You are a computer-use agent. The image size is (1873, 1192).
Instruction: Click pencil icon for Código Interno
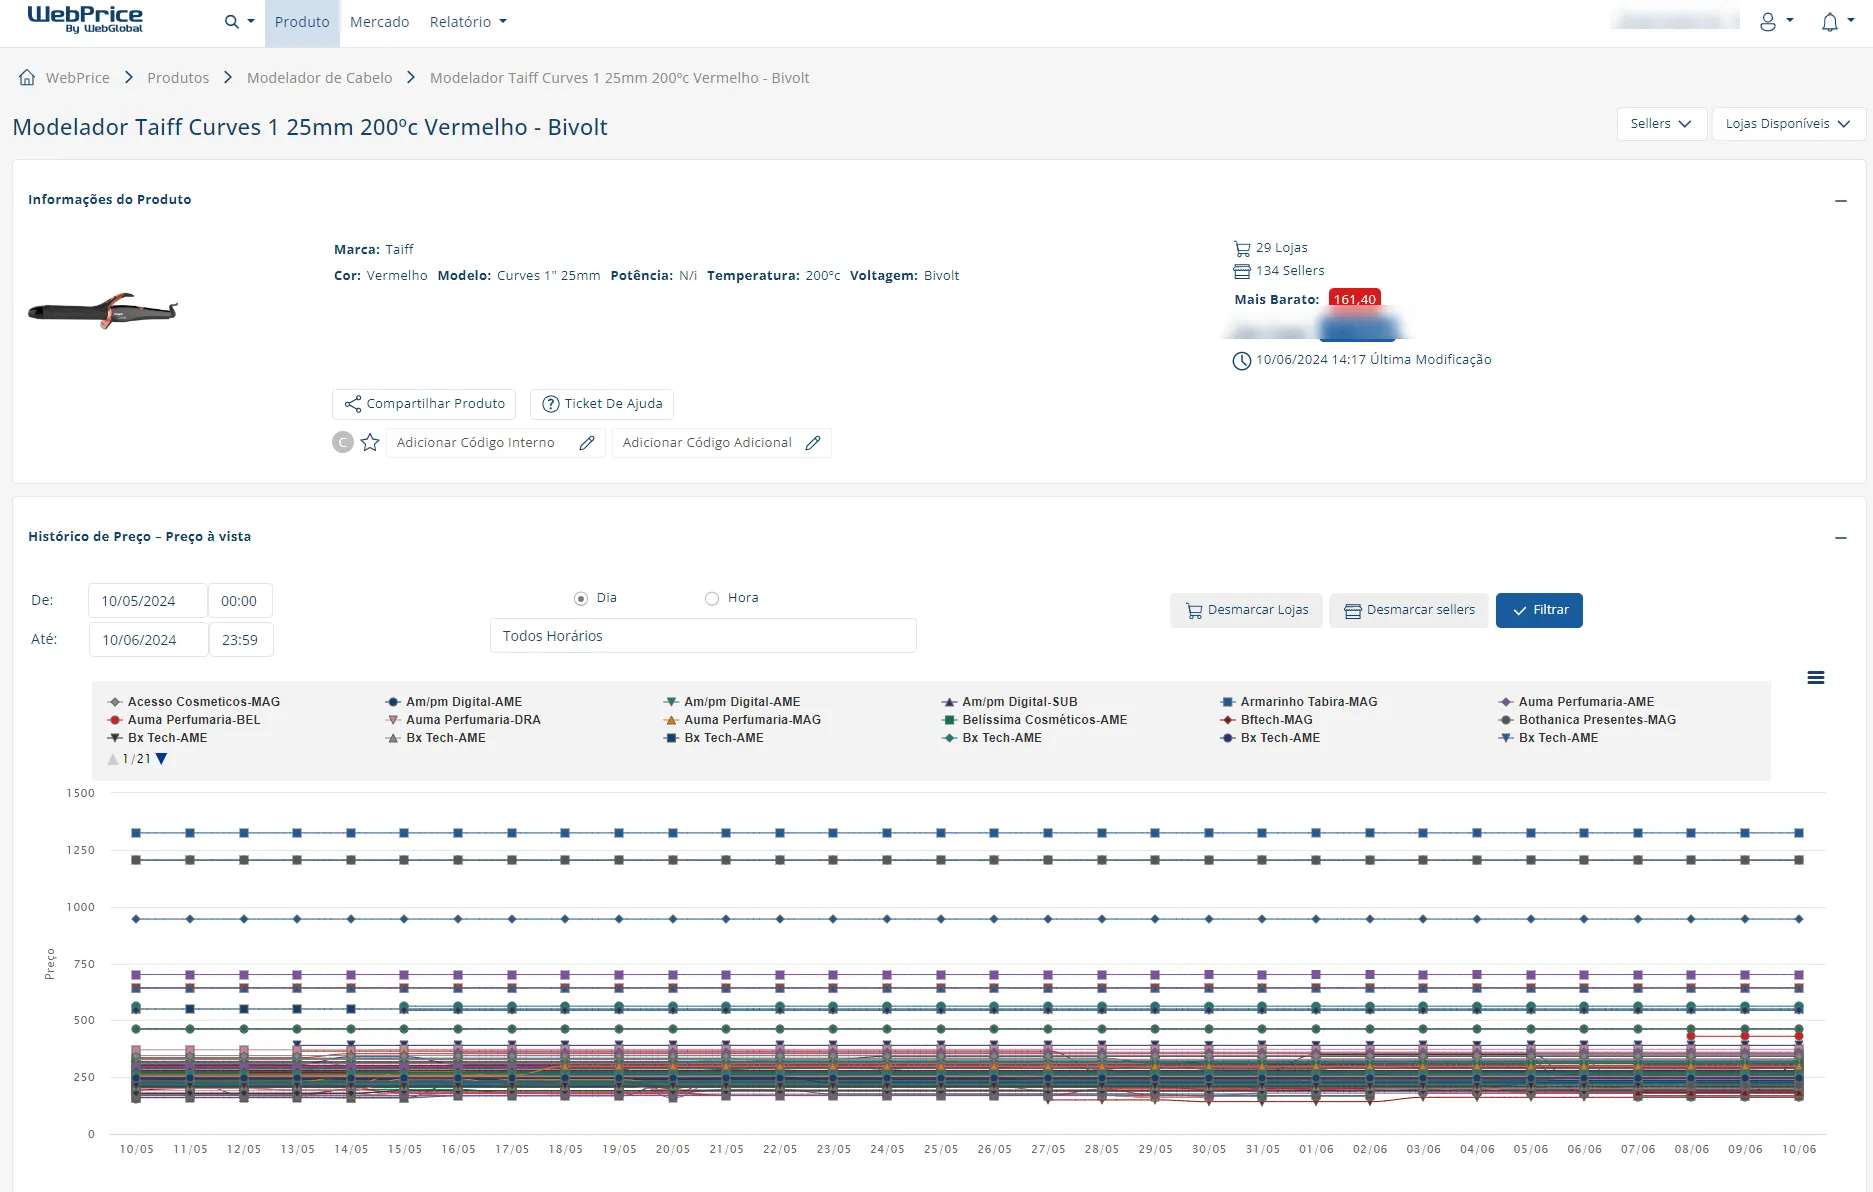(587, 443)
